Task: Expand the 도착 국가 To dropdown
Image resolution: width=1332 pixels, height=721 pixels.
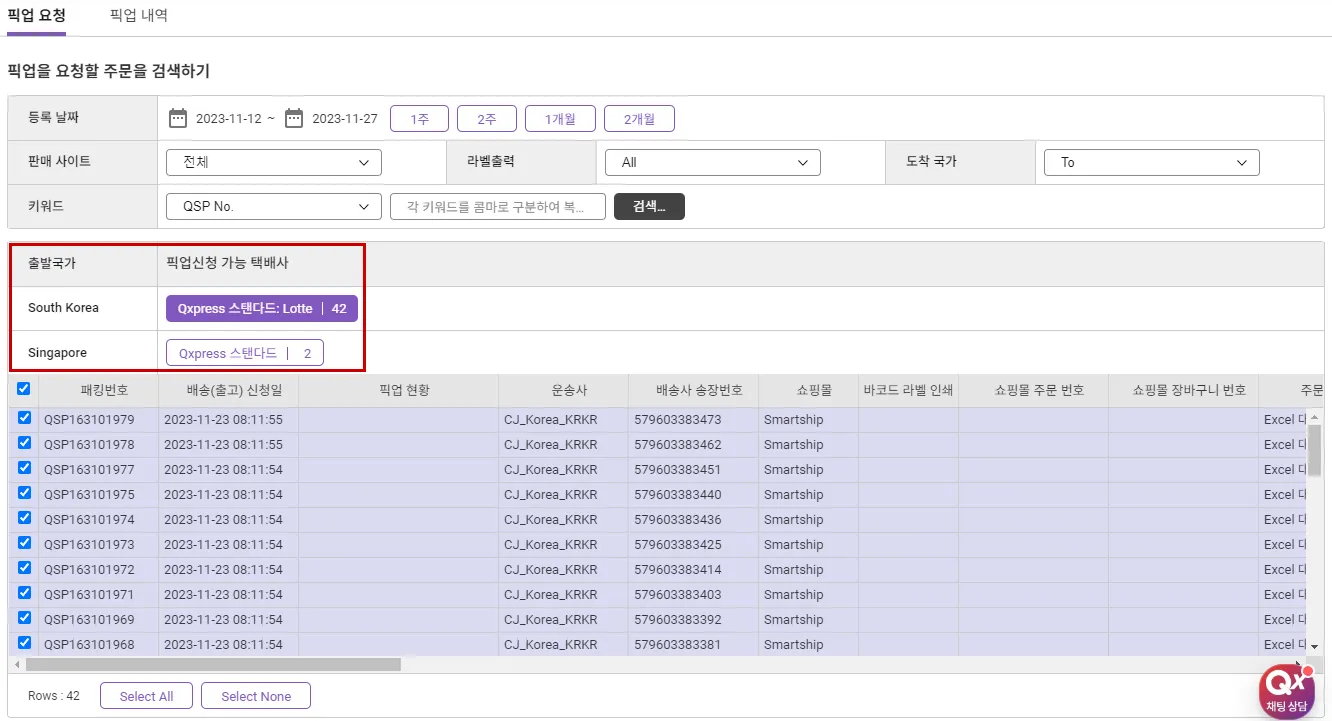Action: pos(1151,162)
